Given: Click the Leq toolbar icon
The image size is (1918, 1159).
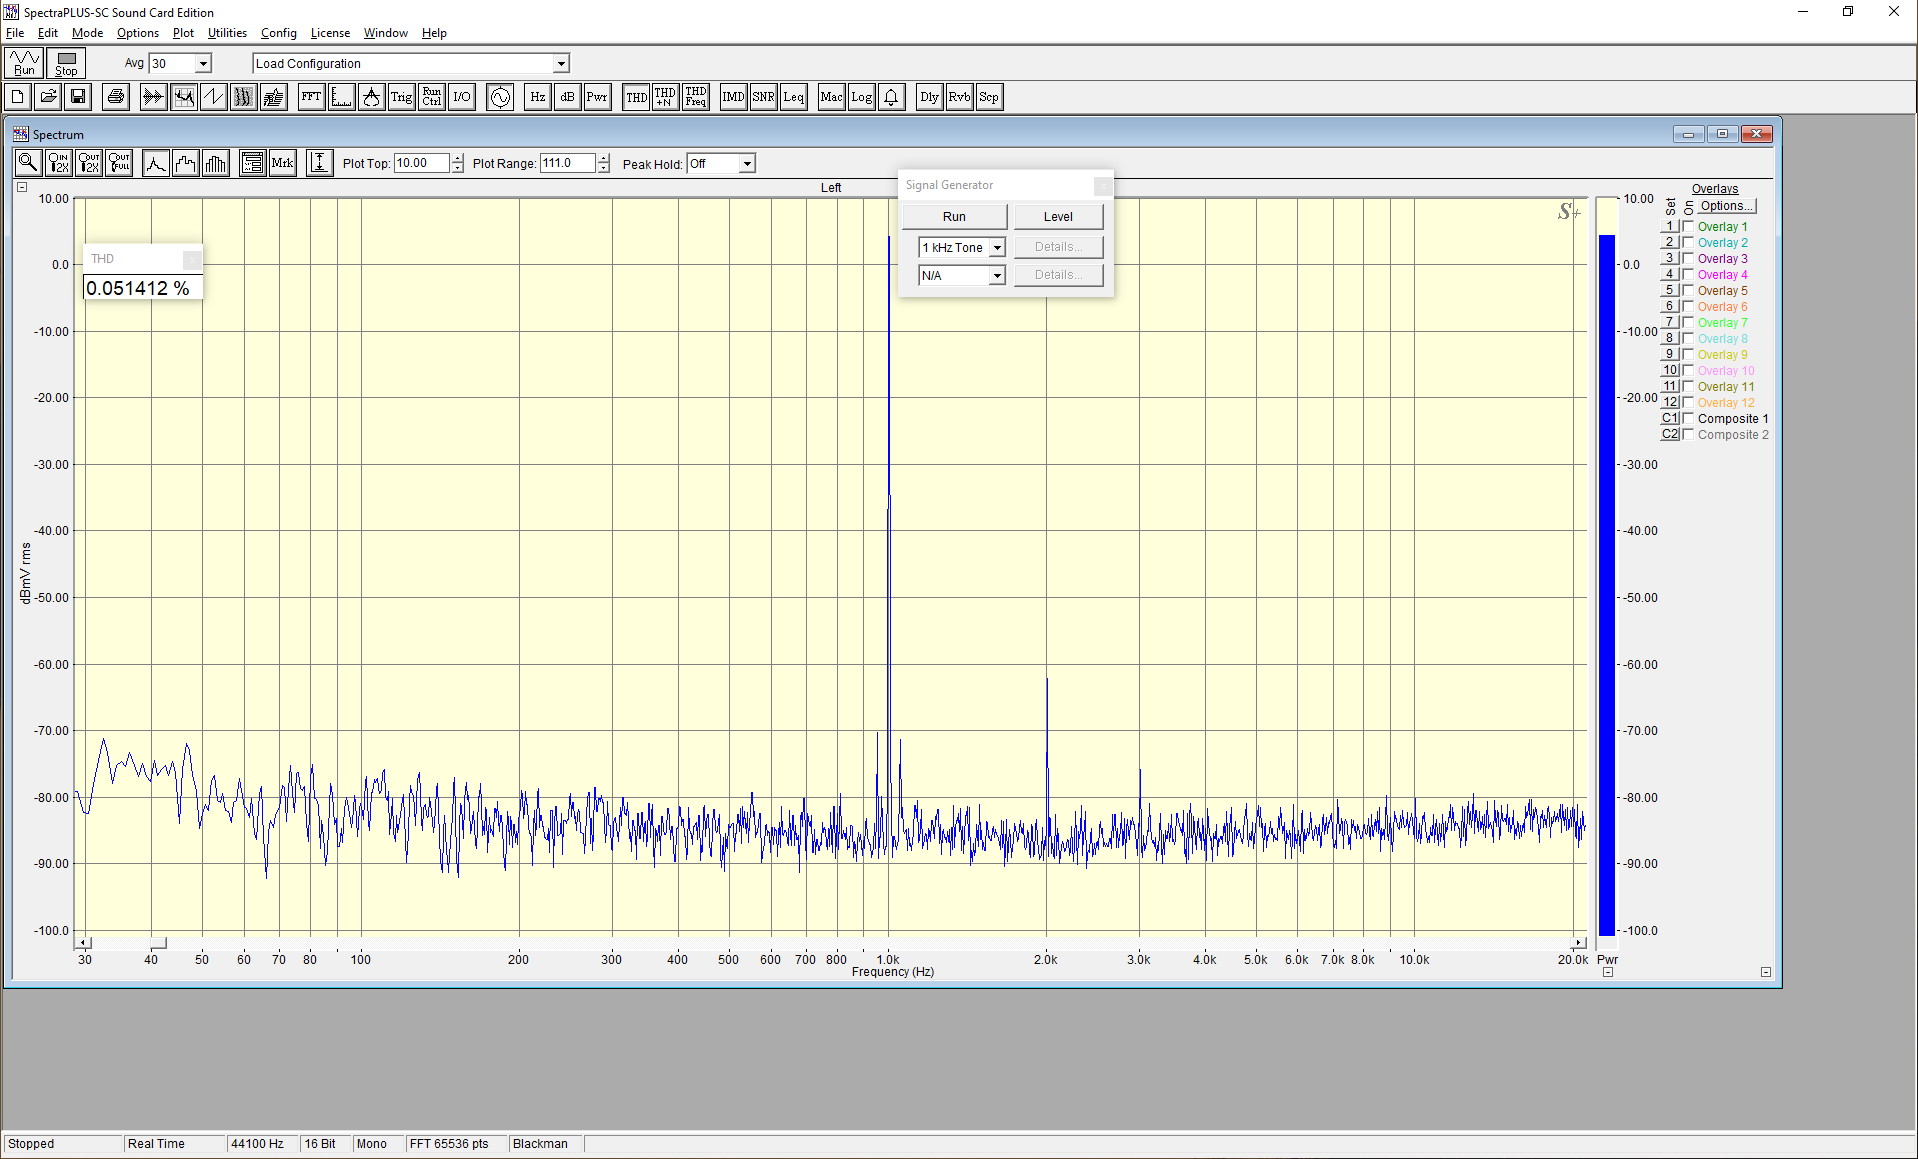Looking at the screenshot, I should pos(793,97).
